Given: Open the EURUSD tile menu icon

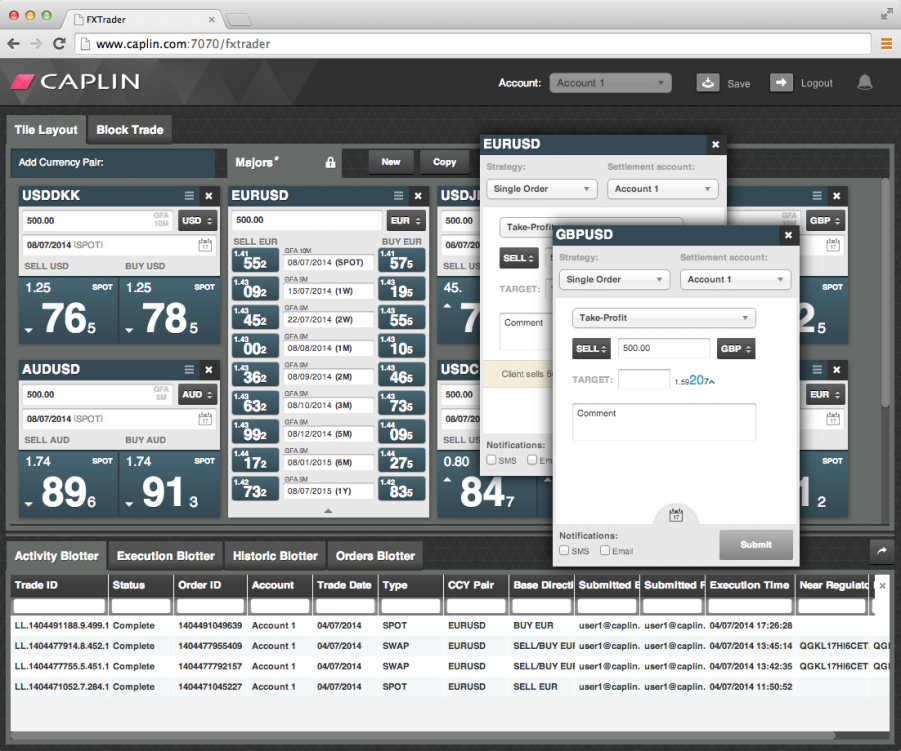Looking at the screenshot, I should pyautogui.click(x=398, y=196).
